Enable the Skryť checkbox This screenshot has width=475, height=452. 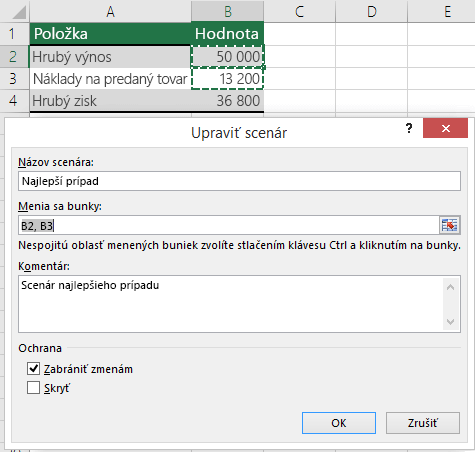(33, 388)
